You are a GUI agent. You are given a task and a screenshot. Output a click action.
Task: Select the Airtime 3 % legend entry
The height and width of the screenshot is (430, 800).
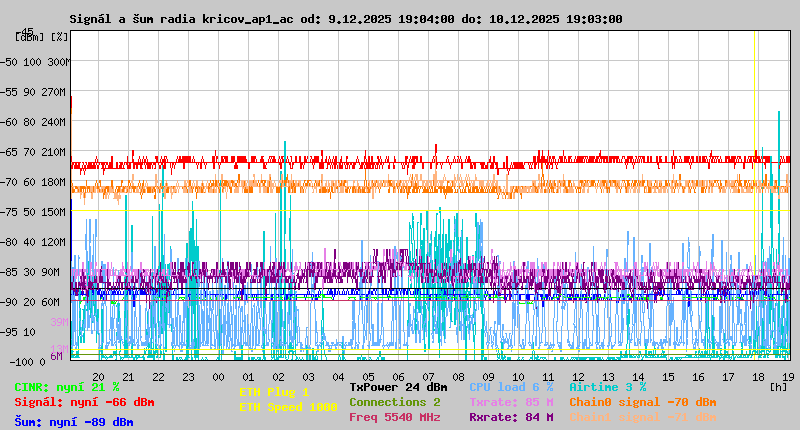tap(607, 387)
